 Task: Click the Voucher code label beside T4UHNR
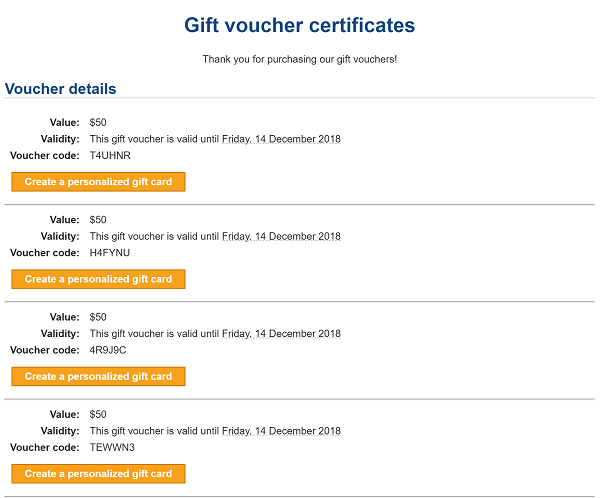(45, 156)
